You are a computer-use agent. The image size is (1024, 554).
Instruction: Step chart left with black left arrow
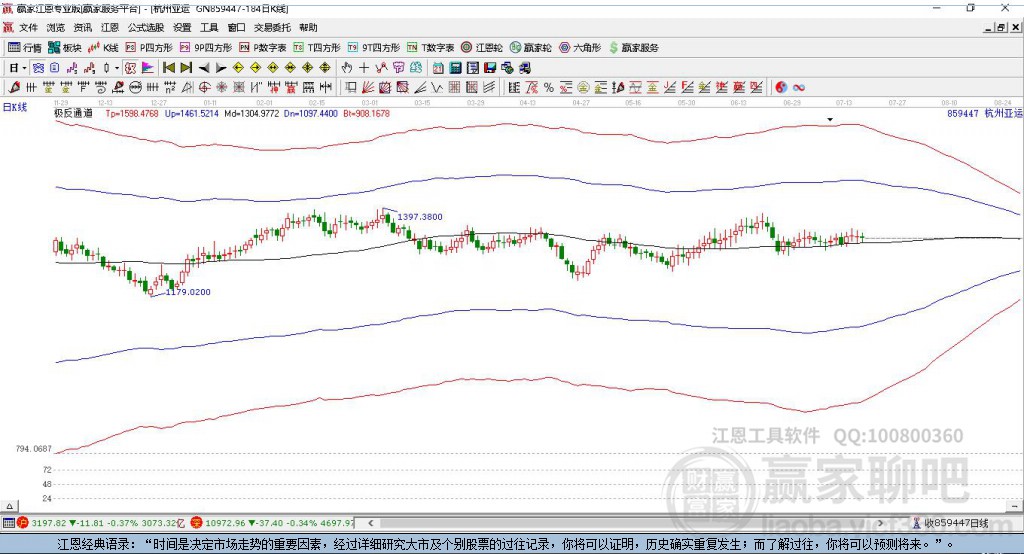[204, 68]
